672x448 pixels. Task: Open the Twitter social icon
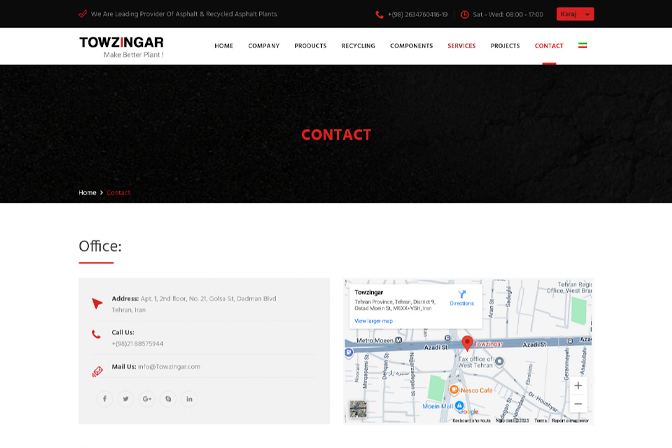click(126, 399)
